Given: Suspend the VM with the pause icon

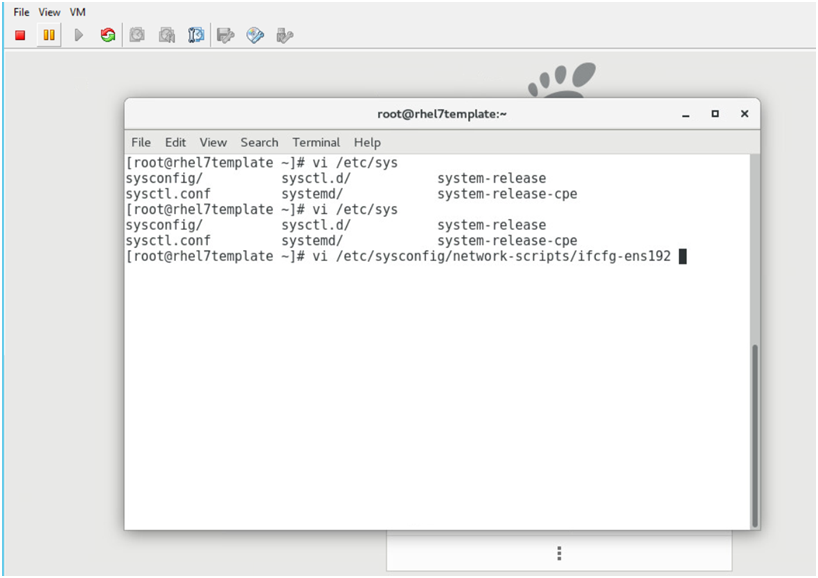Looking at the screenshot, I should (x=49, y=35).
